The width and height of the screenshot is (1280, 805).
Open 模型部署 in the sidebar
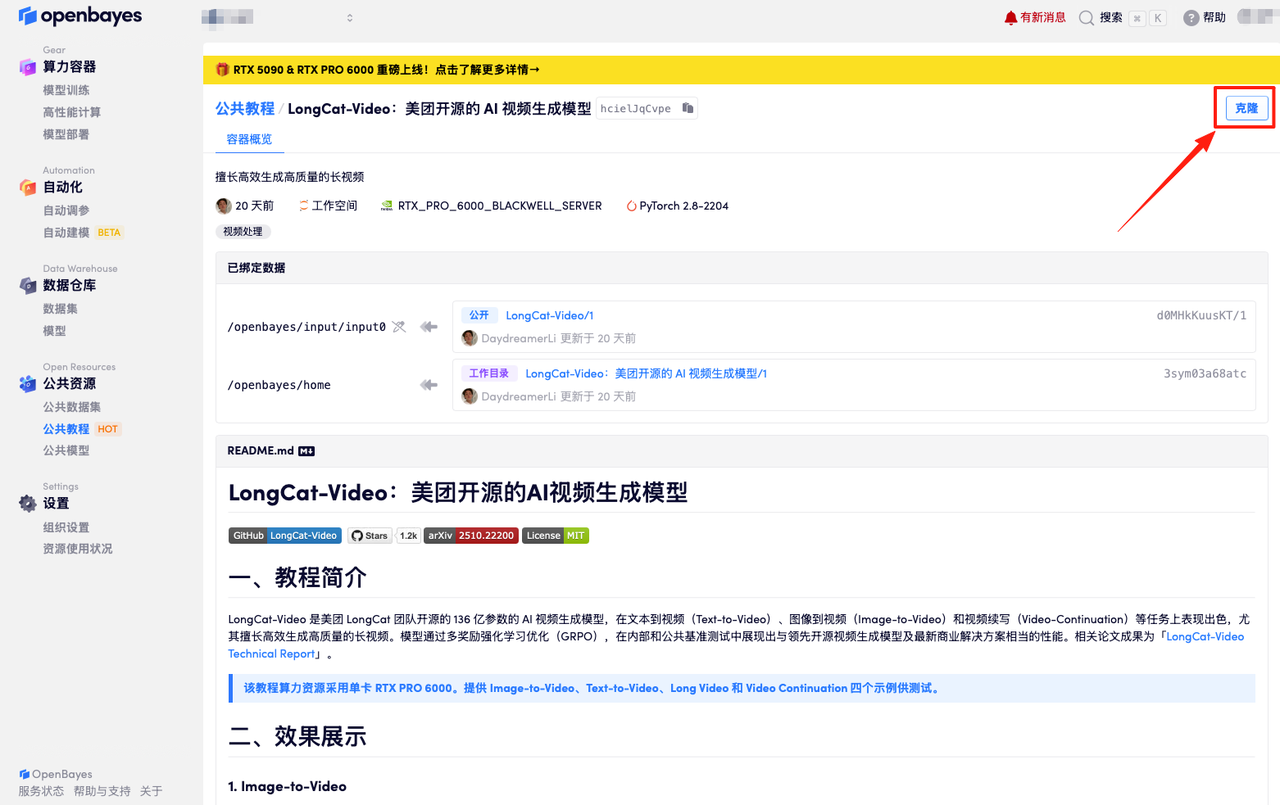(x=66, y=134)
